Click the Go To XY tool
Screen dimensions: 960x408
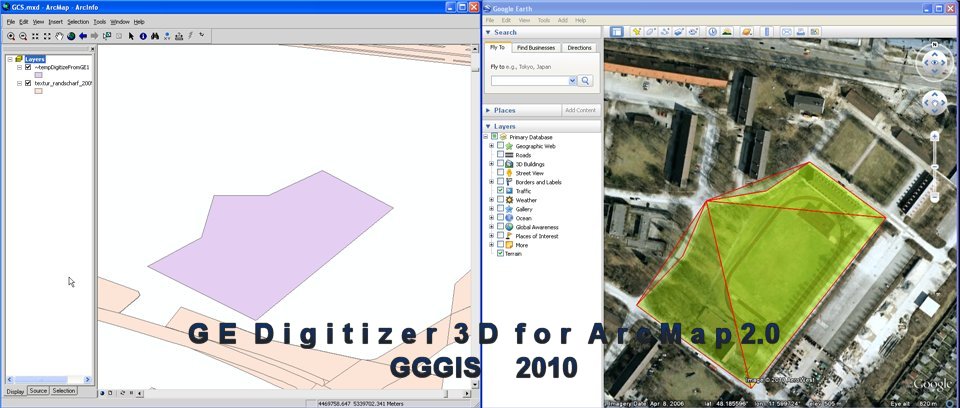click(x=167, y=36)
